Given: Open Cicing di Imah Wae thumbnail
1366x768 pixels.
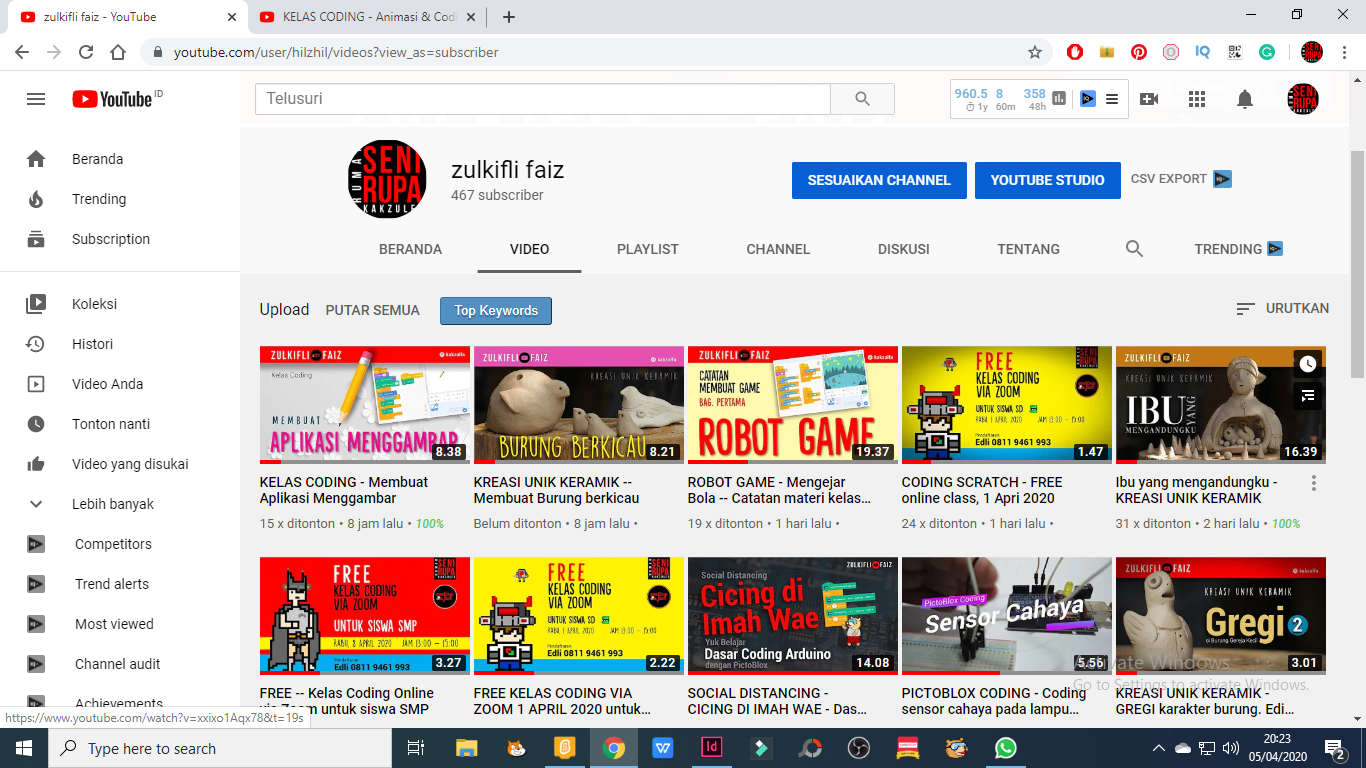Looking at the screenshot, I should [x=793, y=616].
